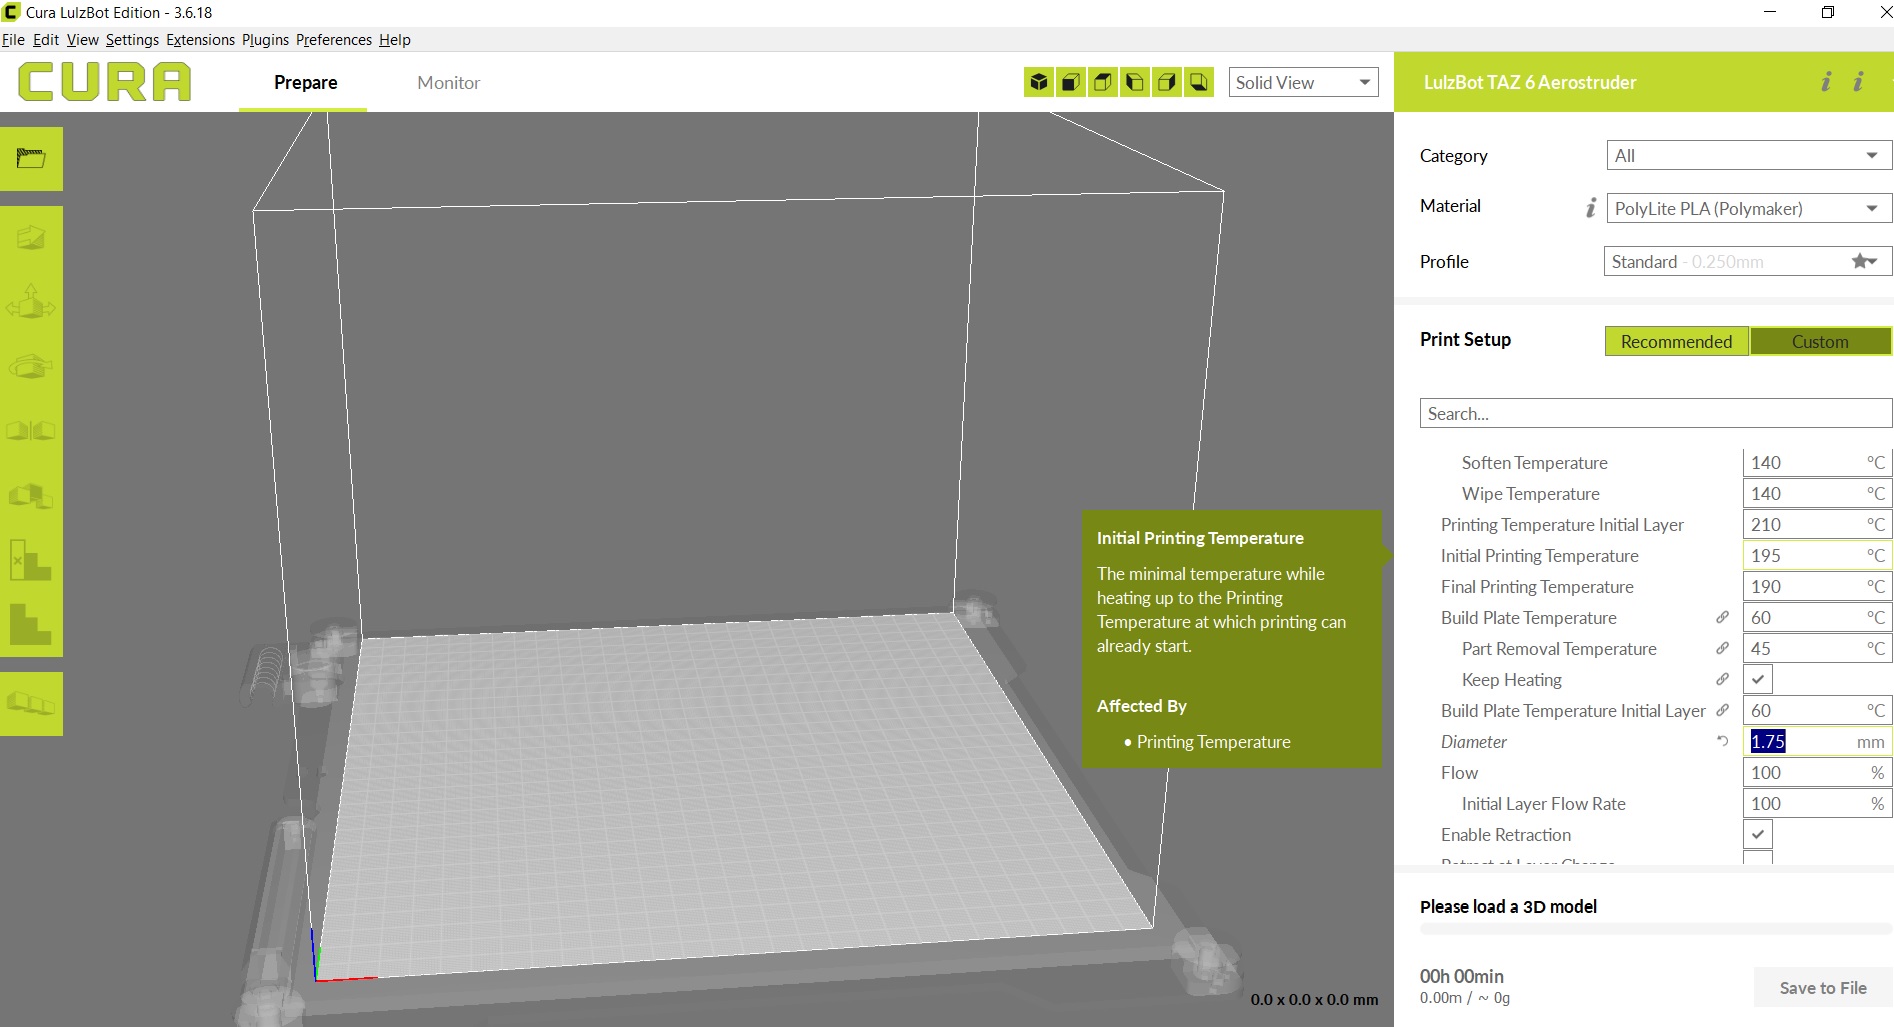Reset the Diameter setting with revert arrow
This screenshot has height=1027, width=1894.
coord(1722,741)
